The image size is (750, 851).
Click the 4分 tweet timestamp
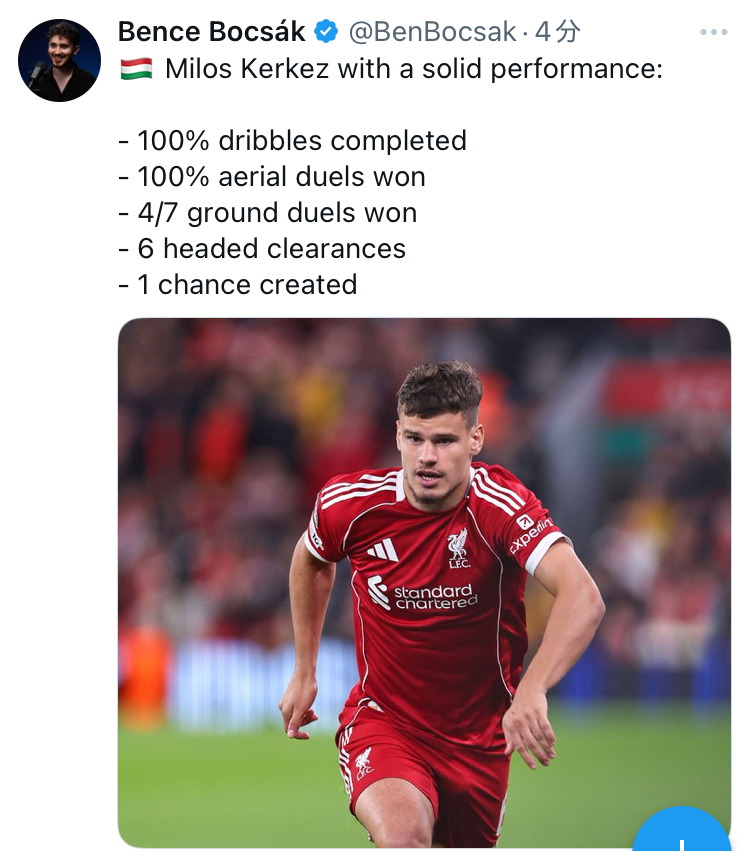557,32
